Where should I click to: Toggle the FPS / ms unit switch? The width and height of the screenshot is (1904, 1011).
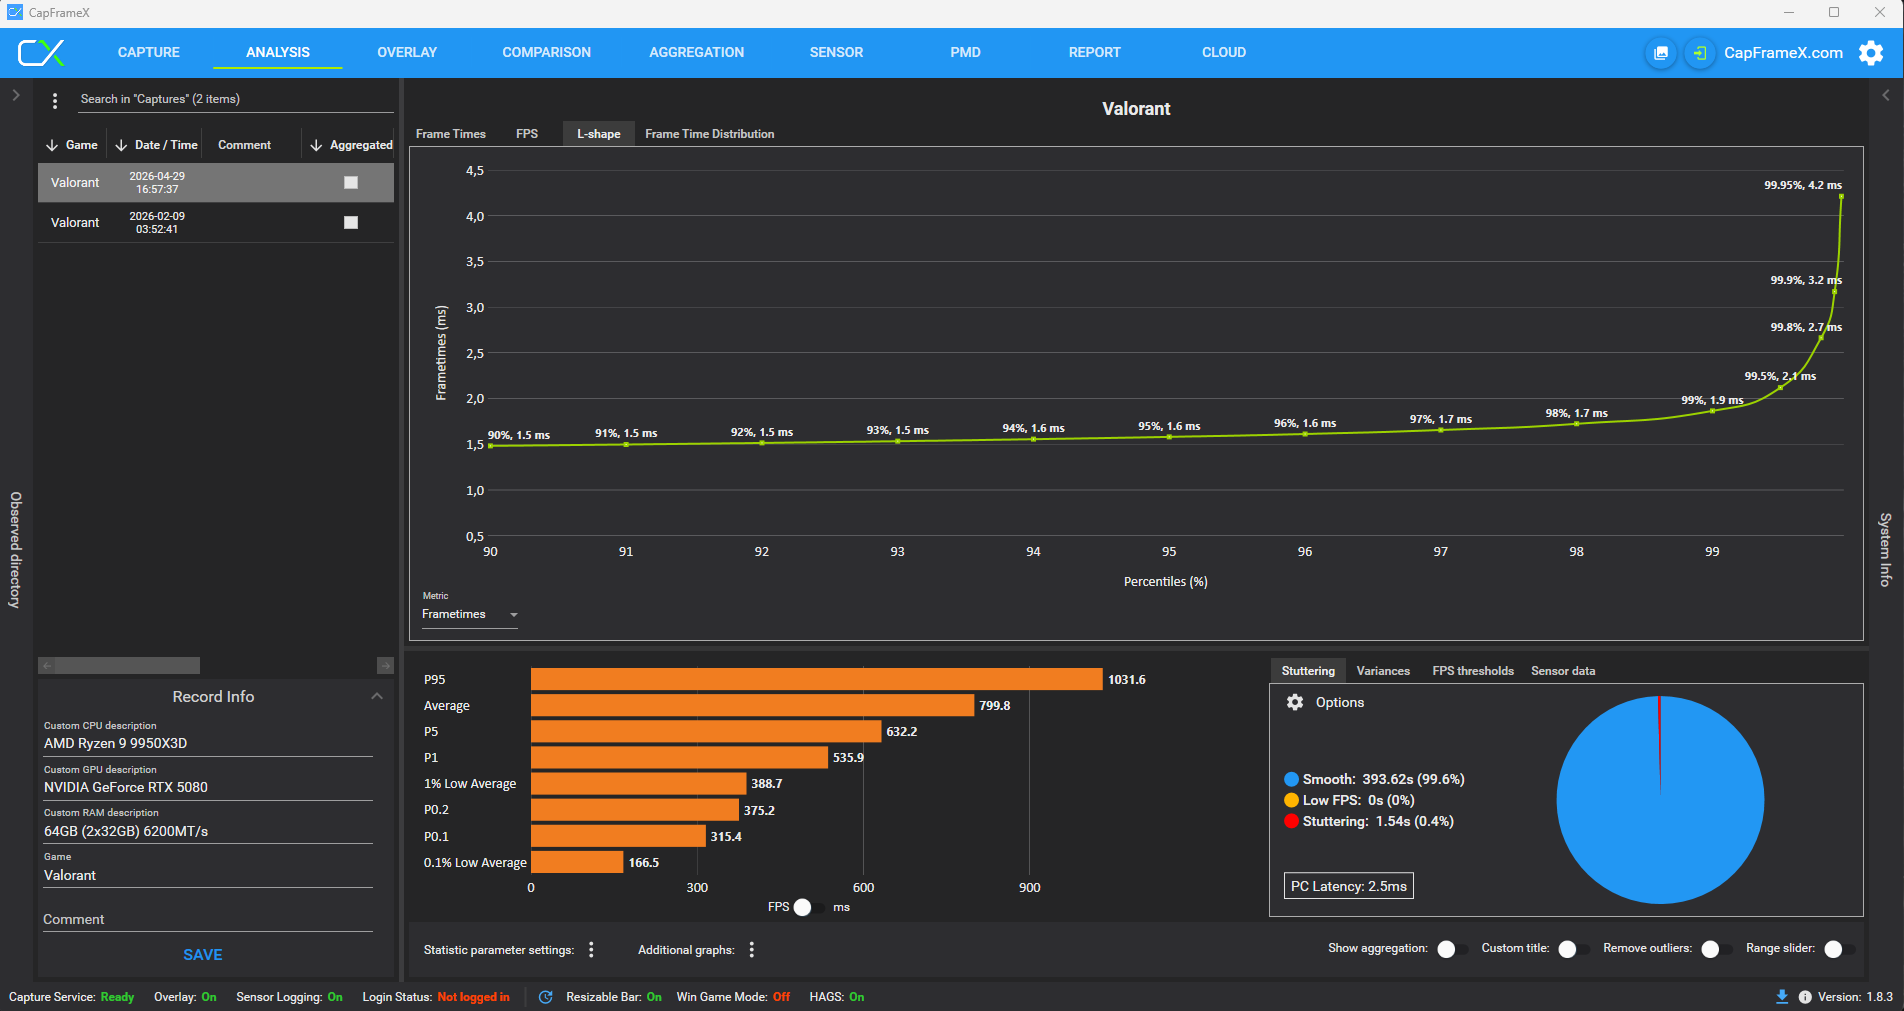point(809,907)
